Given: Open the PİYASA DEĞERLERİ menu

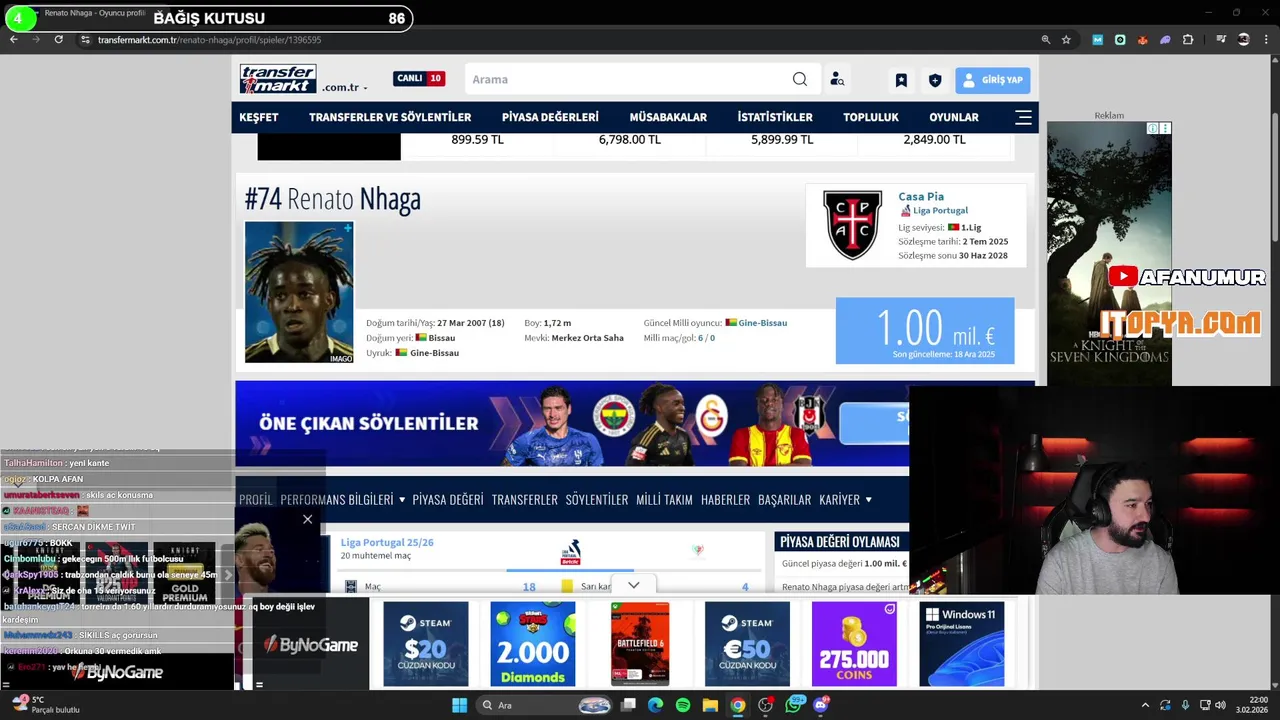Looking at the screenshot, I should click(x=550, y=117).
